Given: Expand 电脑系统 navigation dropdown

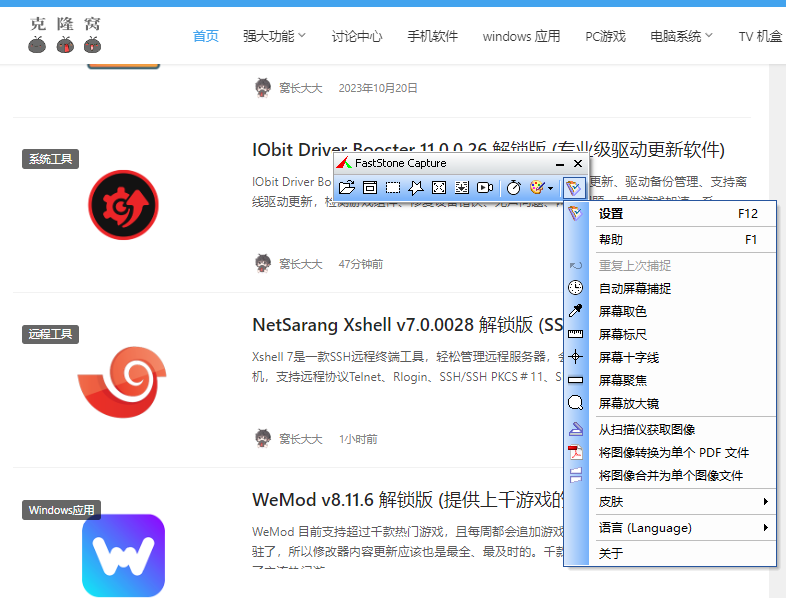Looking at the screenshot, I should click(681, 36).
